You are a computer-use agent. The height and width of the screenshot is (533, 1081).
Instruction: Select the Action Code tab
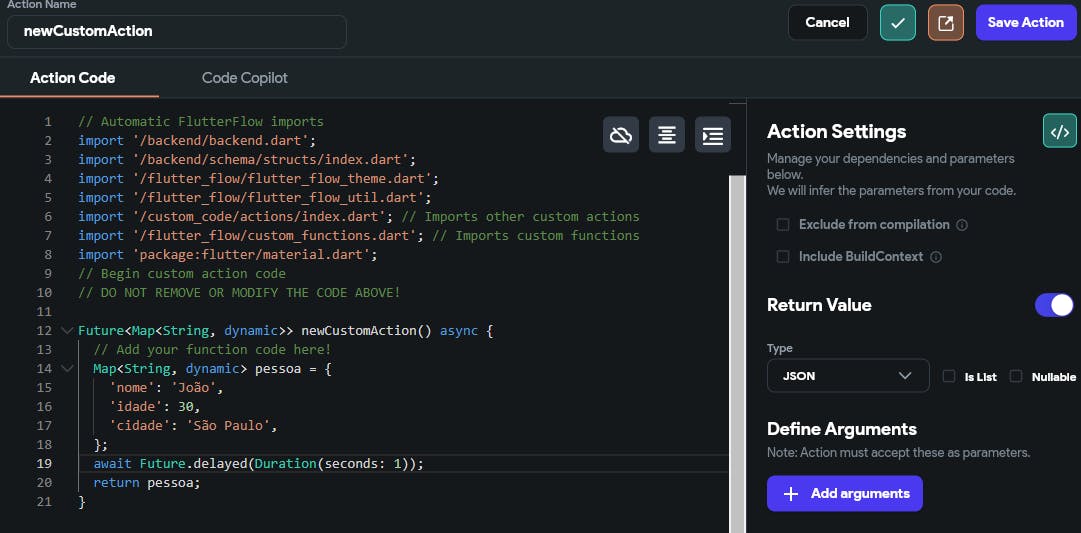pos(72,78)
